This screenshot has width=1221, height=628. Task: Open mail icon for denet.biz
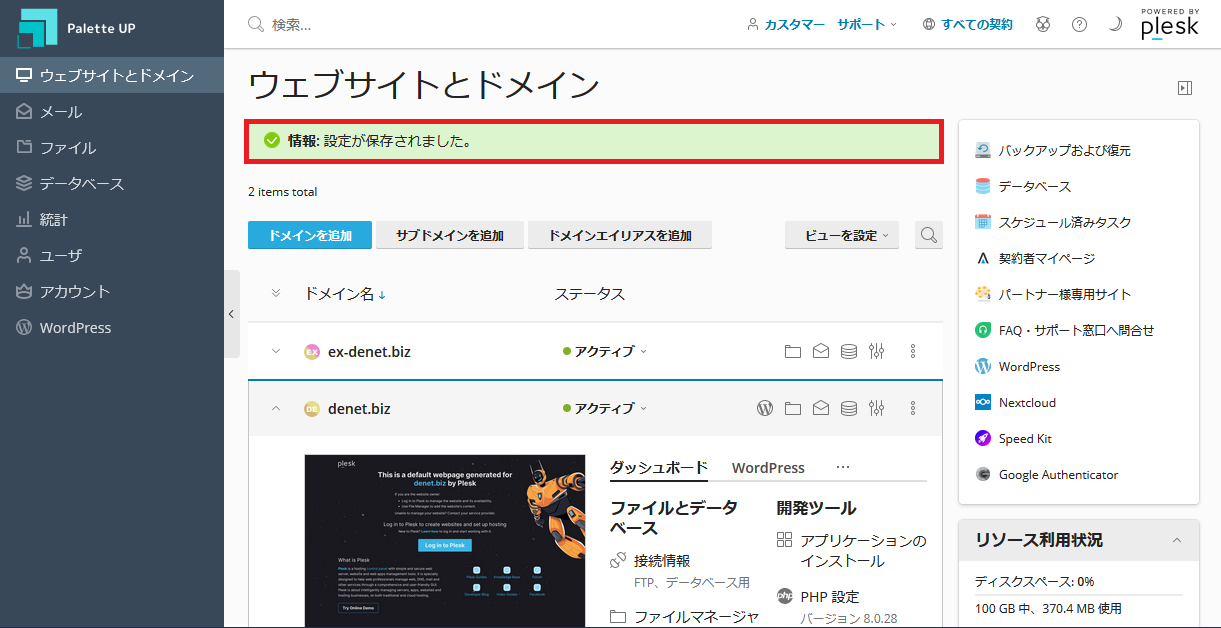point(821,408)
